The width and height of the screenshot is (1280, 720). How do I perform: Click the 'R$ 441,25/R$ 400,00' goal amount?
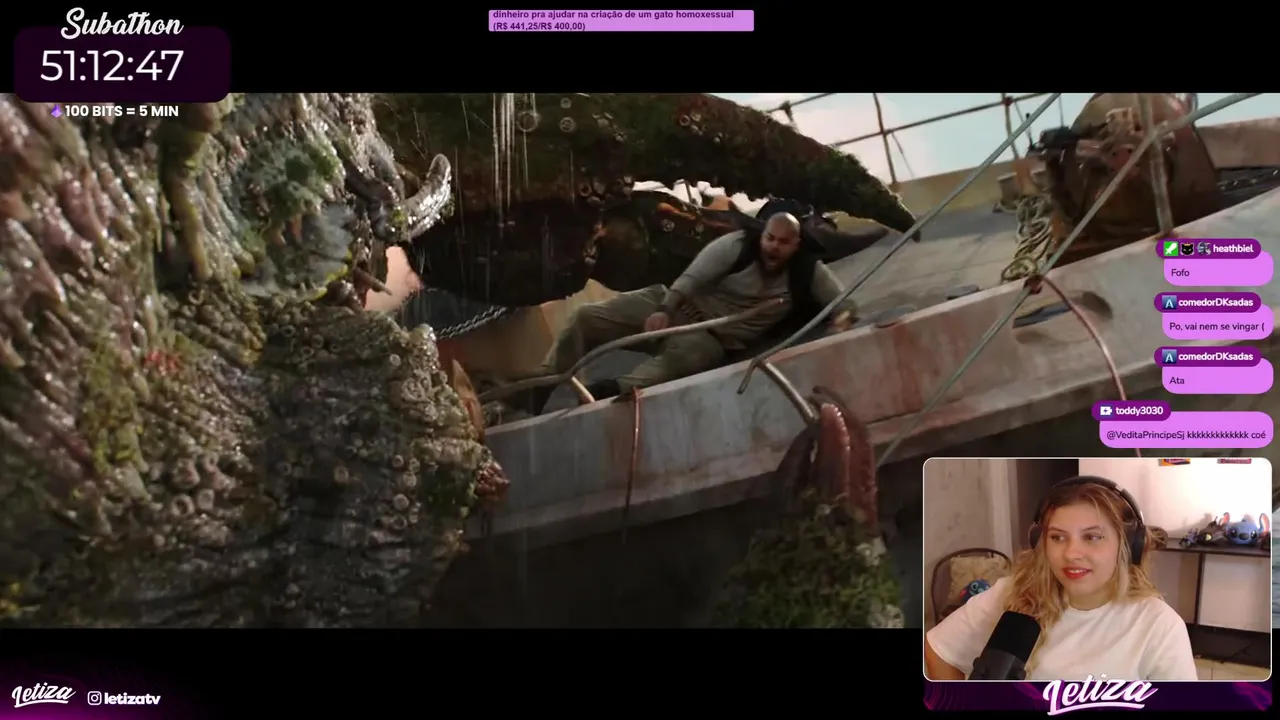click(539, 26)
